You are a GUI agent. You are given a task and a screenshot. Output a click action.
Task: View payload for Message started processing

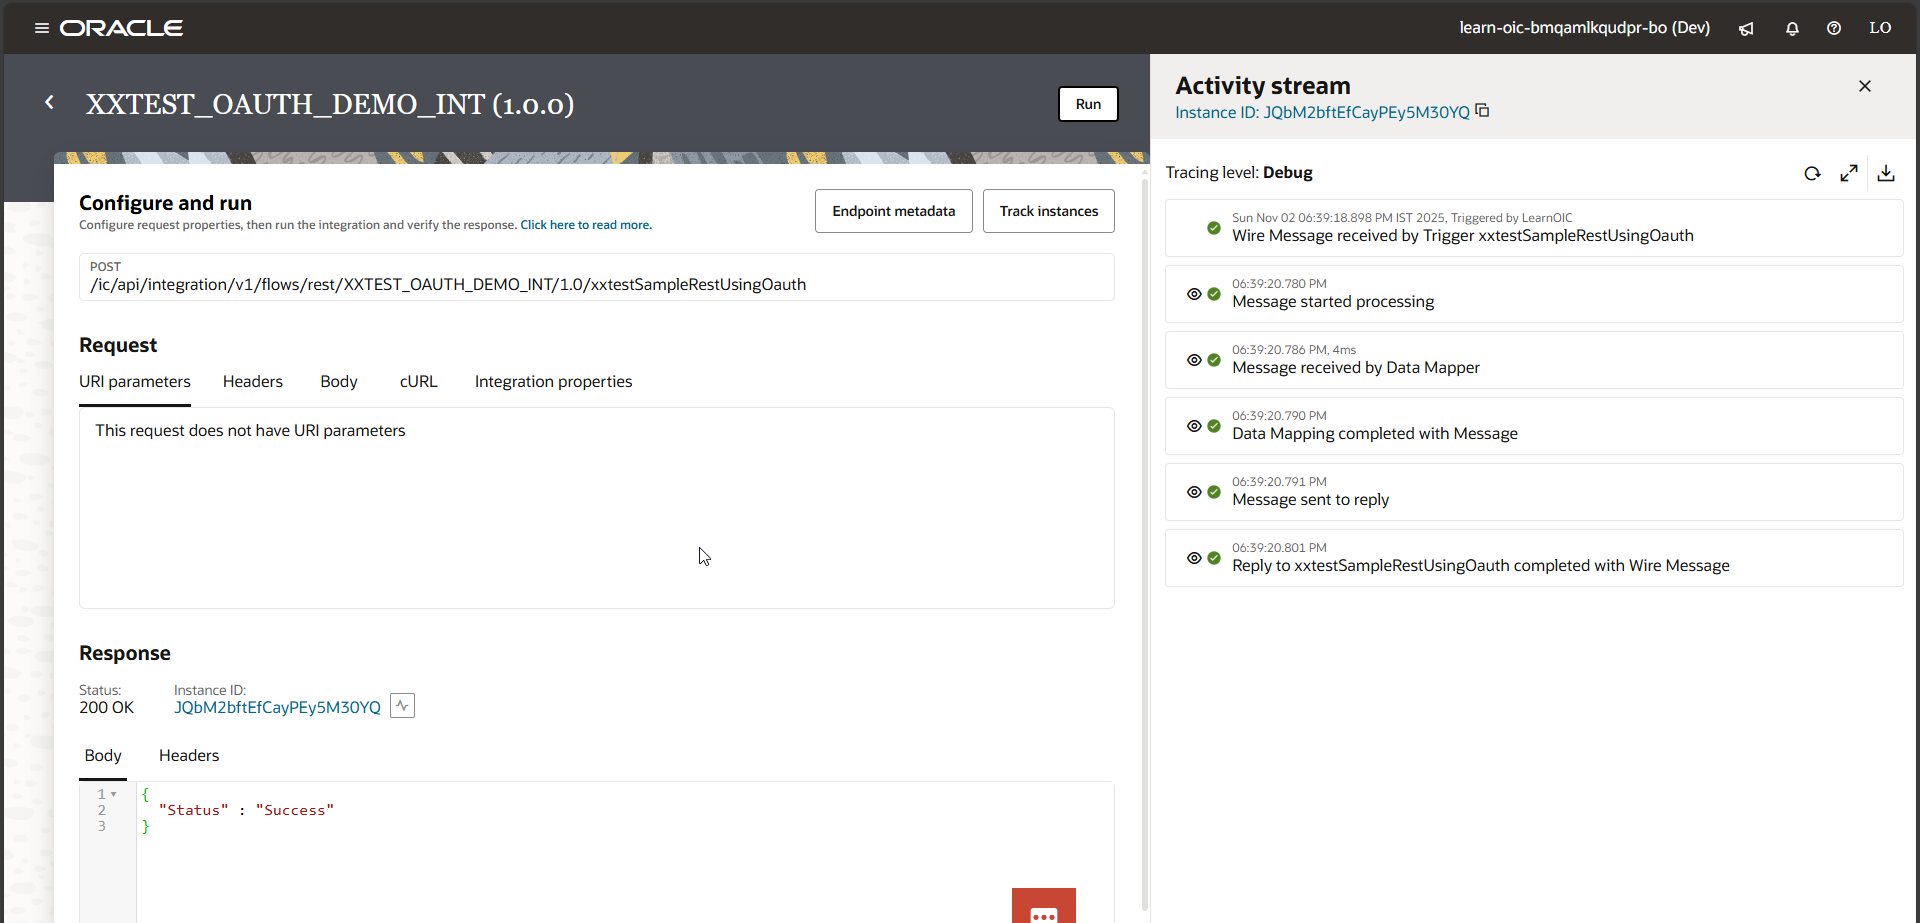tap(1194, 294)
